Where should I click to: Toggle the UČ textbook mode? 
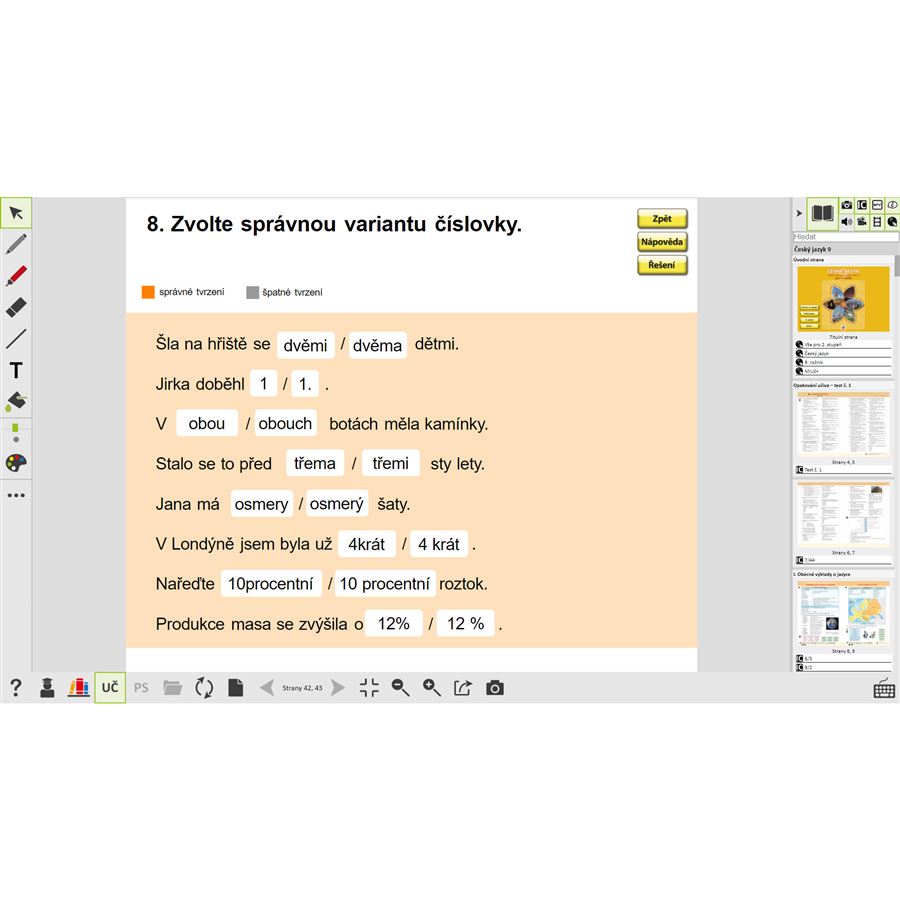(x=110, y=688)
